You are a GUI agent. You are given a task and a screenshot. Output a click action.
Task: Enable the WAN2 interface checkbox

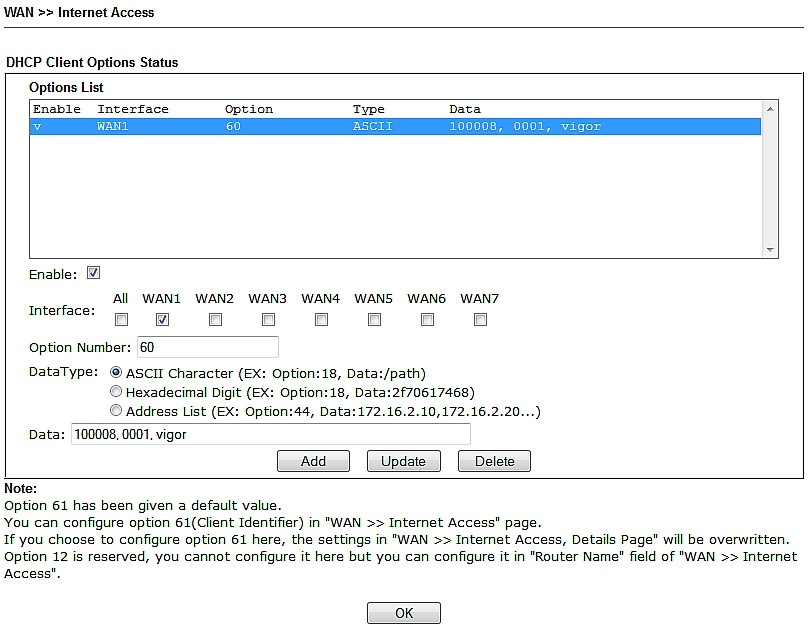click(x=215, y=319)
